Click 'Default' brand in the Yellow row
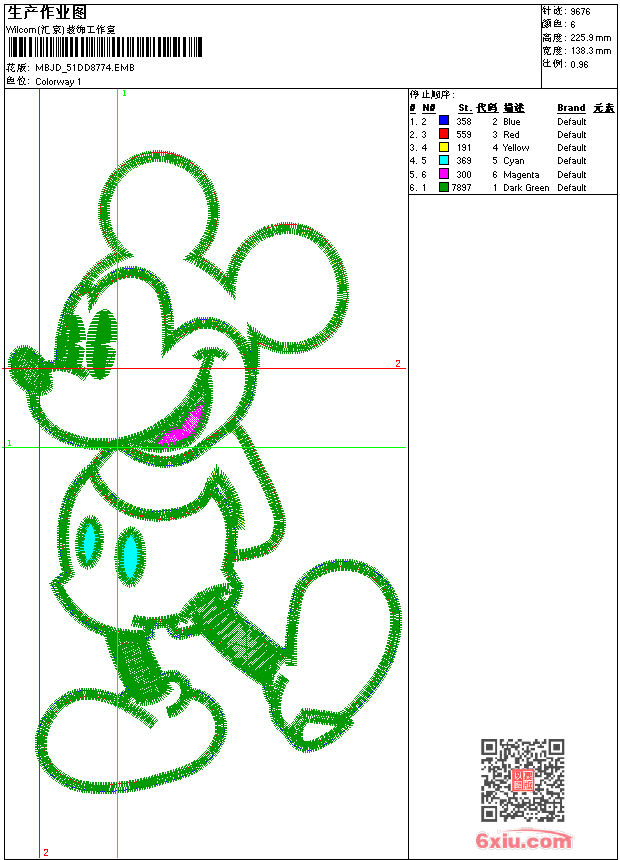 coord(572,148)
